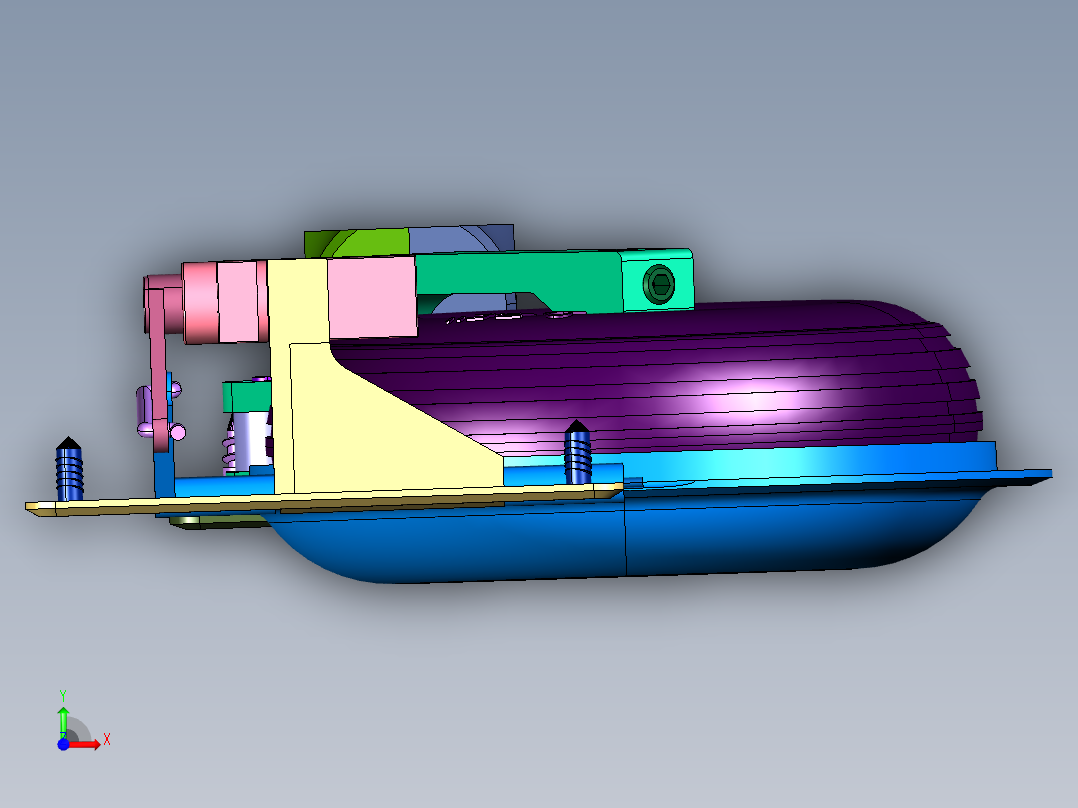This screenshot has width=1078, height=808.
Task: Click the green Y axis arrow of the triad
Action: click(63, 721)
